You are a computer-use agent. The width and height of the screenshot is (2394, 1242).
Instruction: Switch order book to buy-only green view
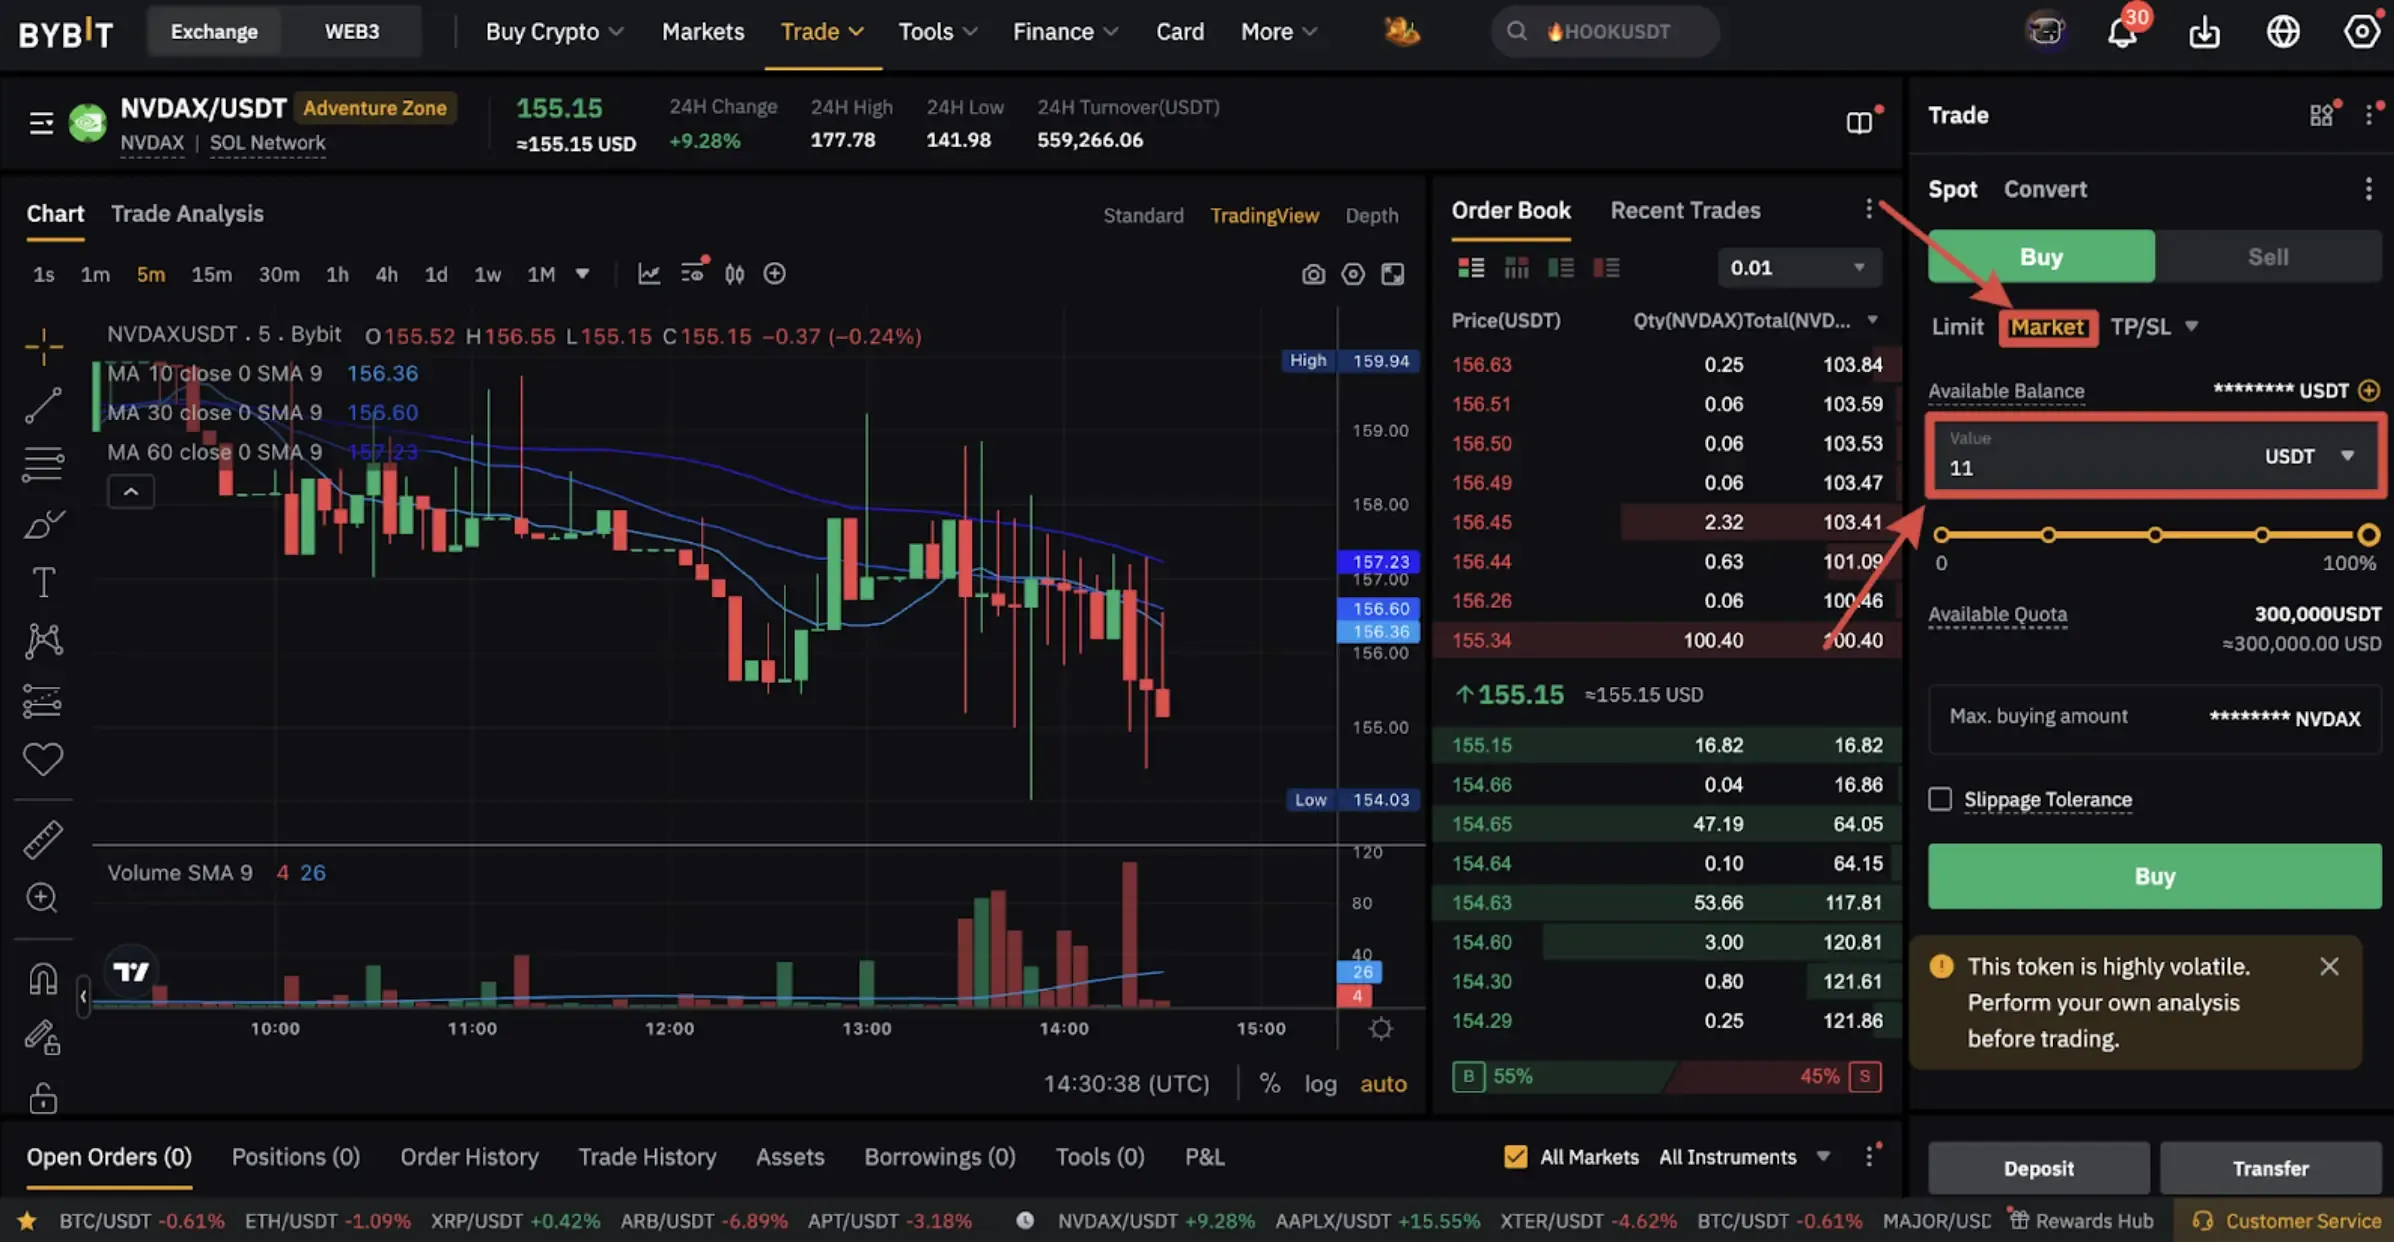pyautogui.click(x=1561, y=267)
